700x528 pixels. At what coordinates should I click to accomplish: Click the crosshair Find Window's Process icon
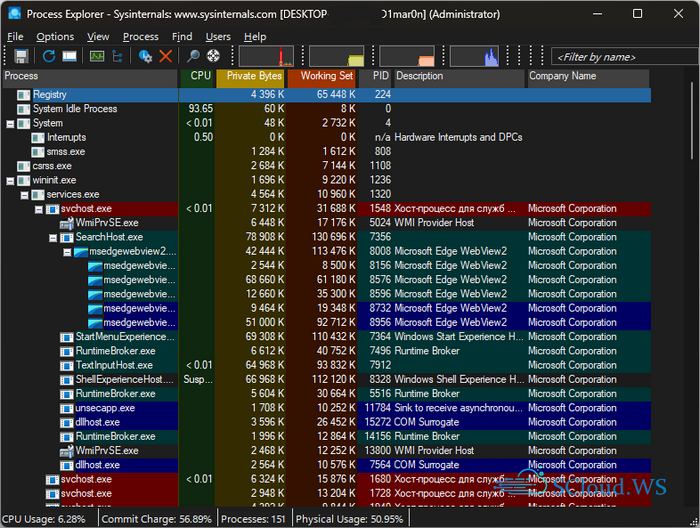pyautogui.click(x=213, y=57)
